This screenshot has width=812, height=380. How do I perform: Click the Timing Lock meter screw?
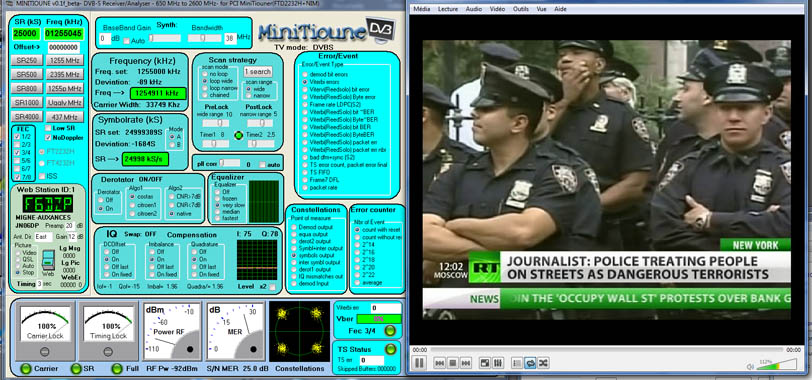[108, 352]
